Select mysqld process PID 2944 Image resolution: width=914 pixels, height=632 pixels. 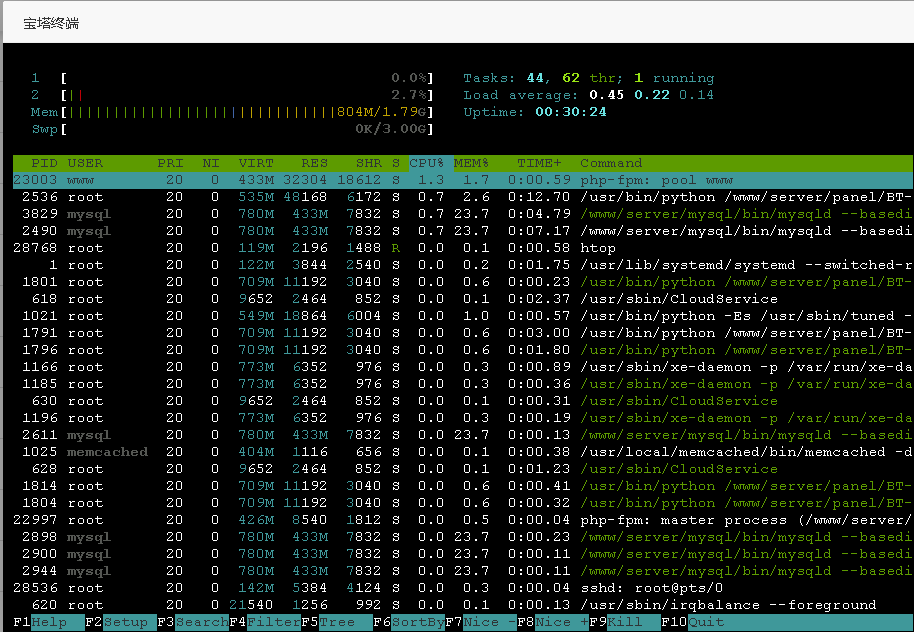pyautogui.click(x=463, y=571)
